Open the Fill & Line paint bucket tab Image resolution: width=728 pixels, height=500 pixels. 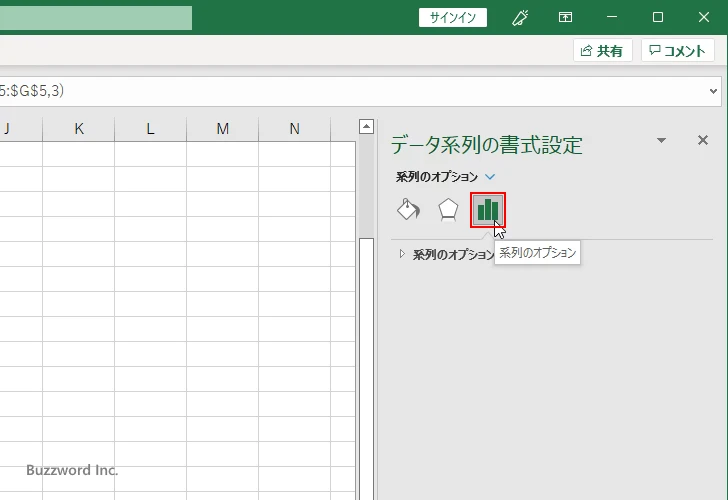tap(408, 209)
